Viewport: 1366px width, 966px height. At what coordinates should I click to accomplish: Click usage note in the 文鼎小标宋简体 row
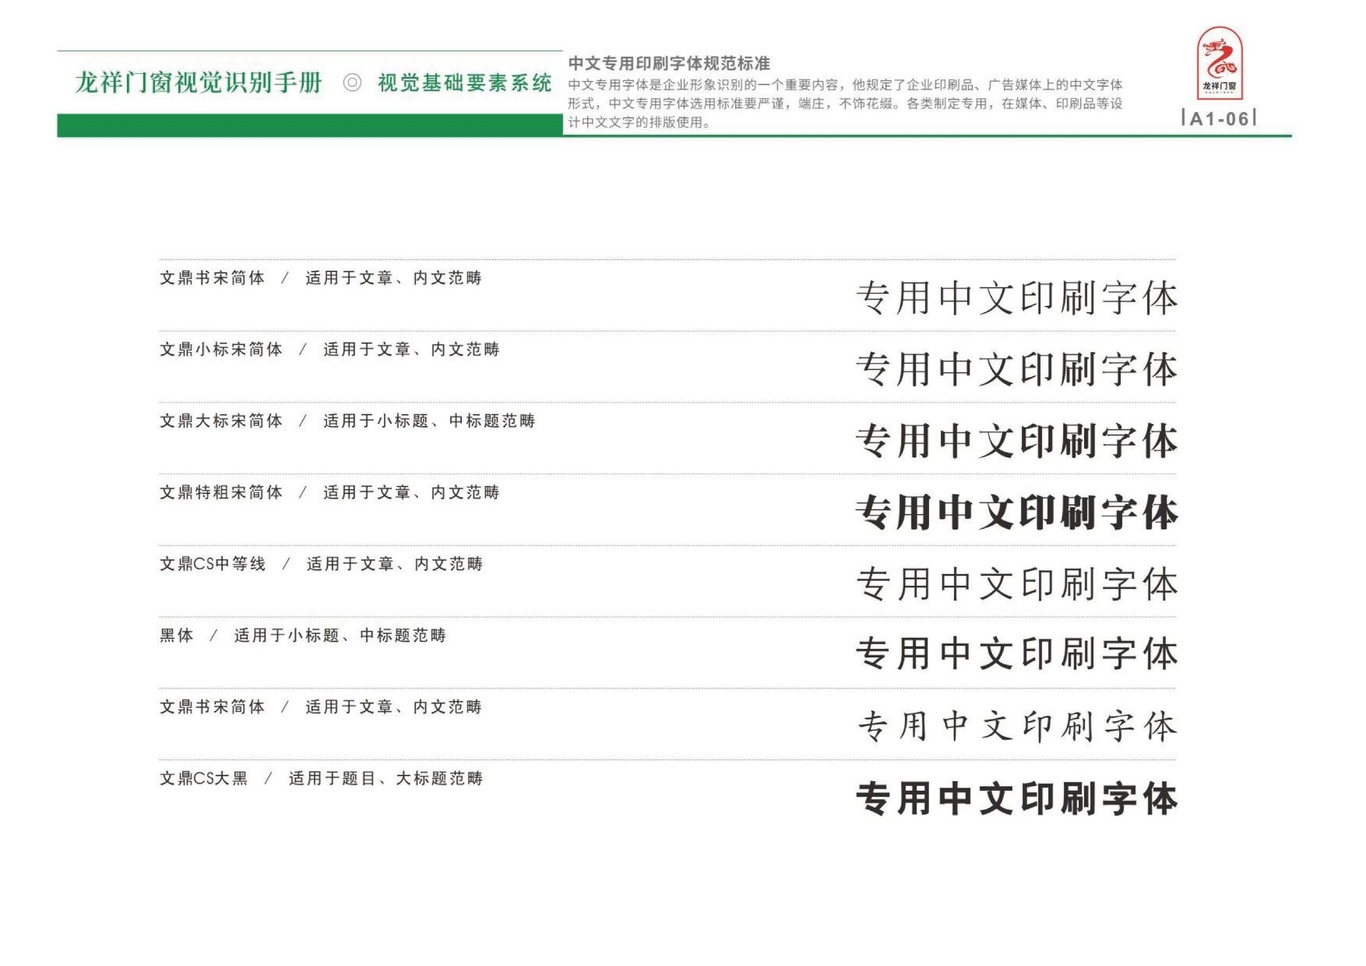(x=411, y=349)
